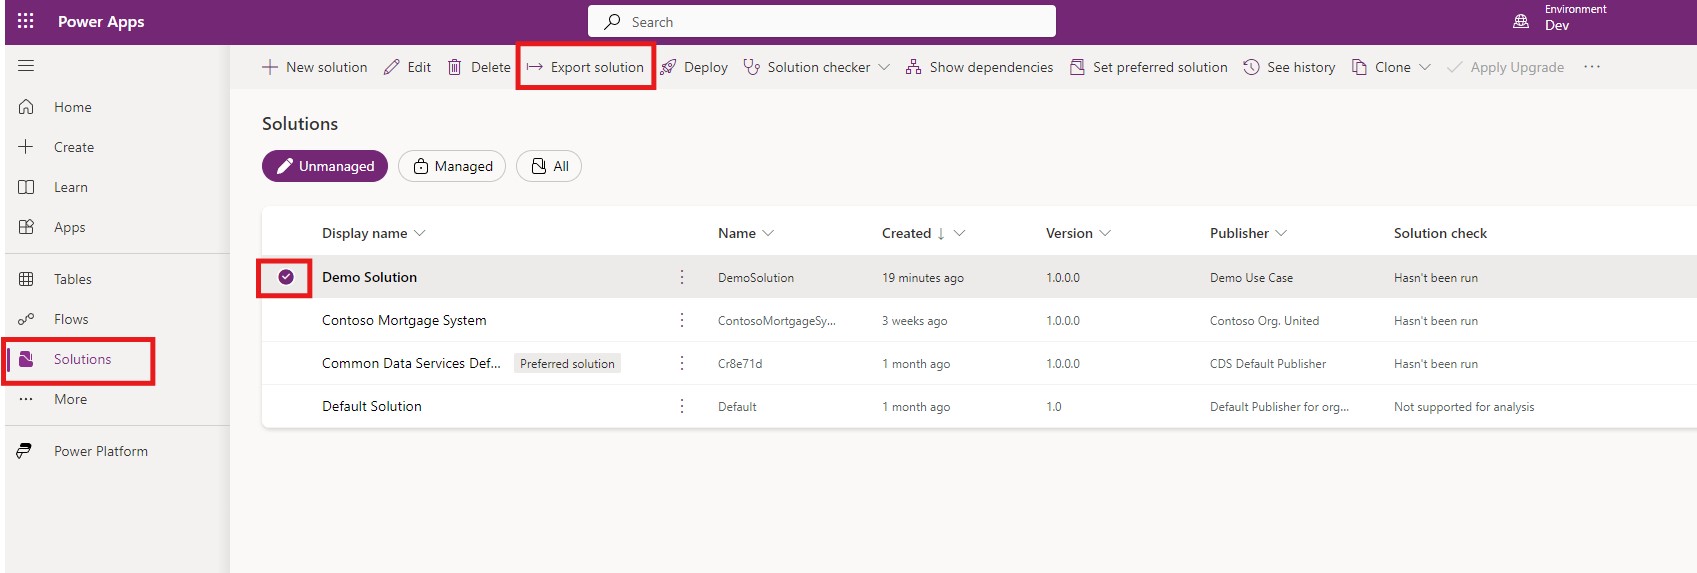Viewport: 1697px width, 573px height.
Task: Switch to the All solutions filter
Action: 549,166
